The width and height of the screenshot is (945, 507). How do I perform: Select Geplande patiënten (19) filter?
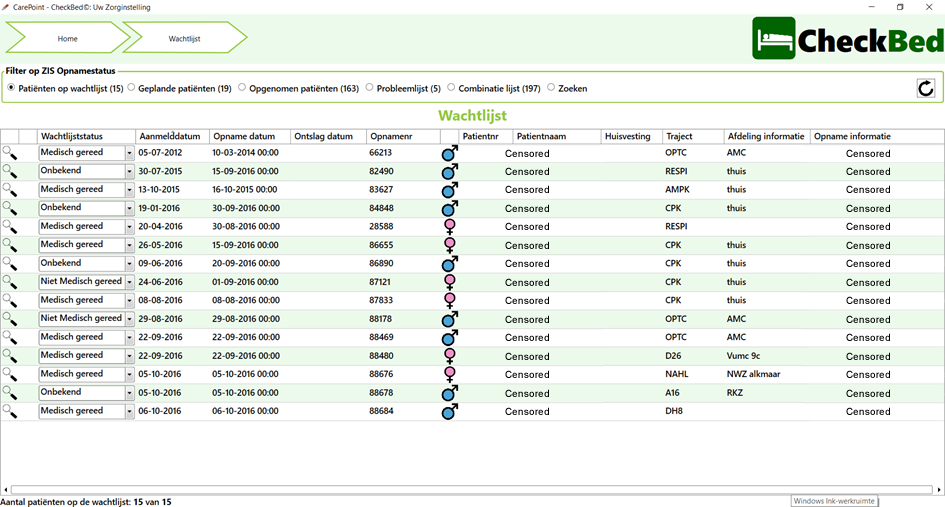click(131, 88)
